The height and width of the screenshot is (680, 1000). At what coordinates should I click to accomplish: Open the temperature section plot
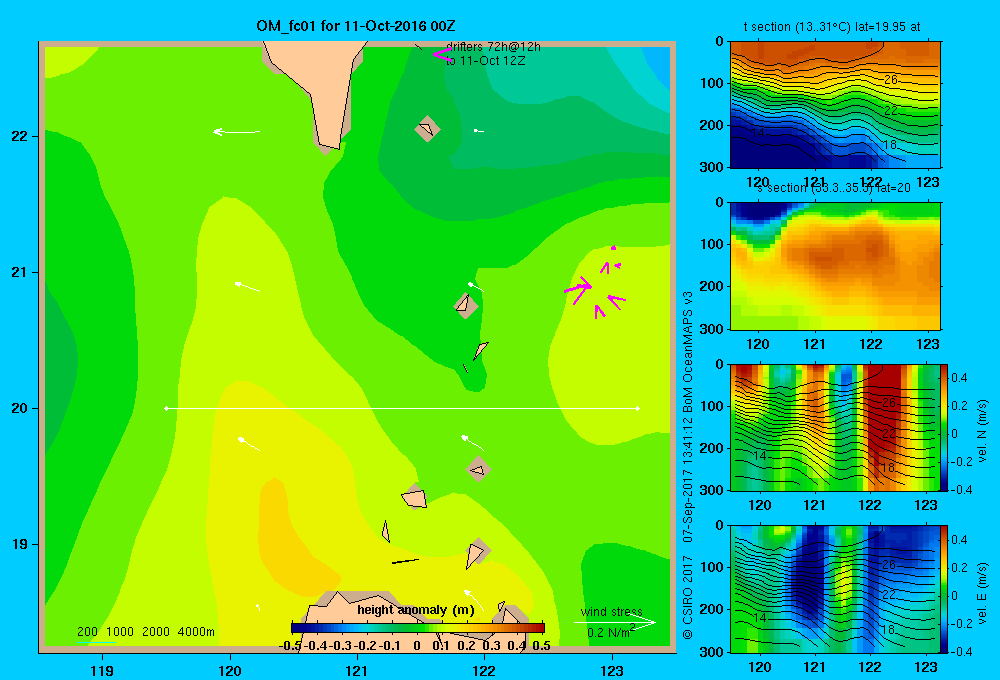pyautogui.click(x=835, y=105)
